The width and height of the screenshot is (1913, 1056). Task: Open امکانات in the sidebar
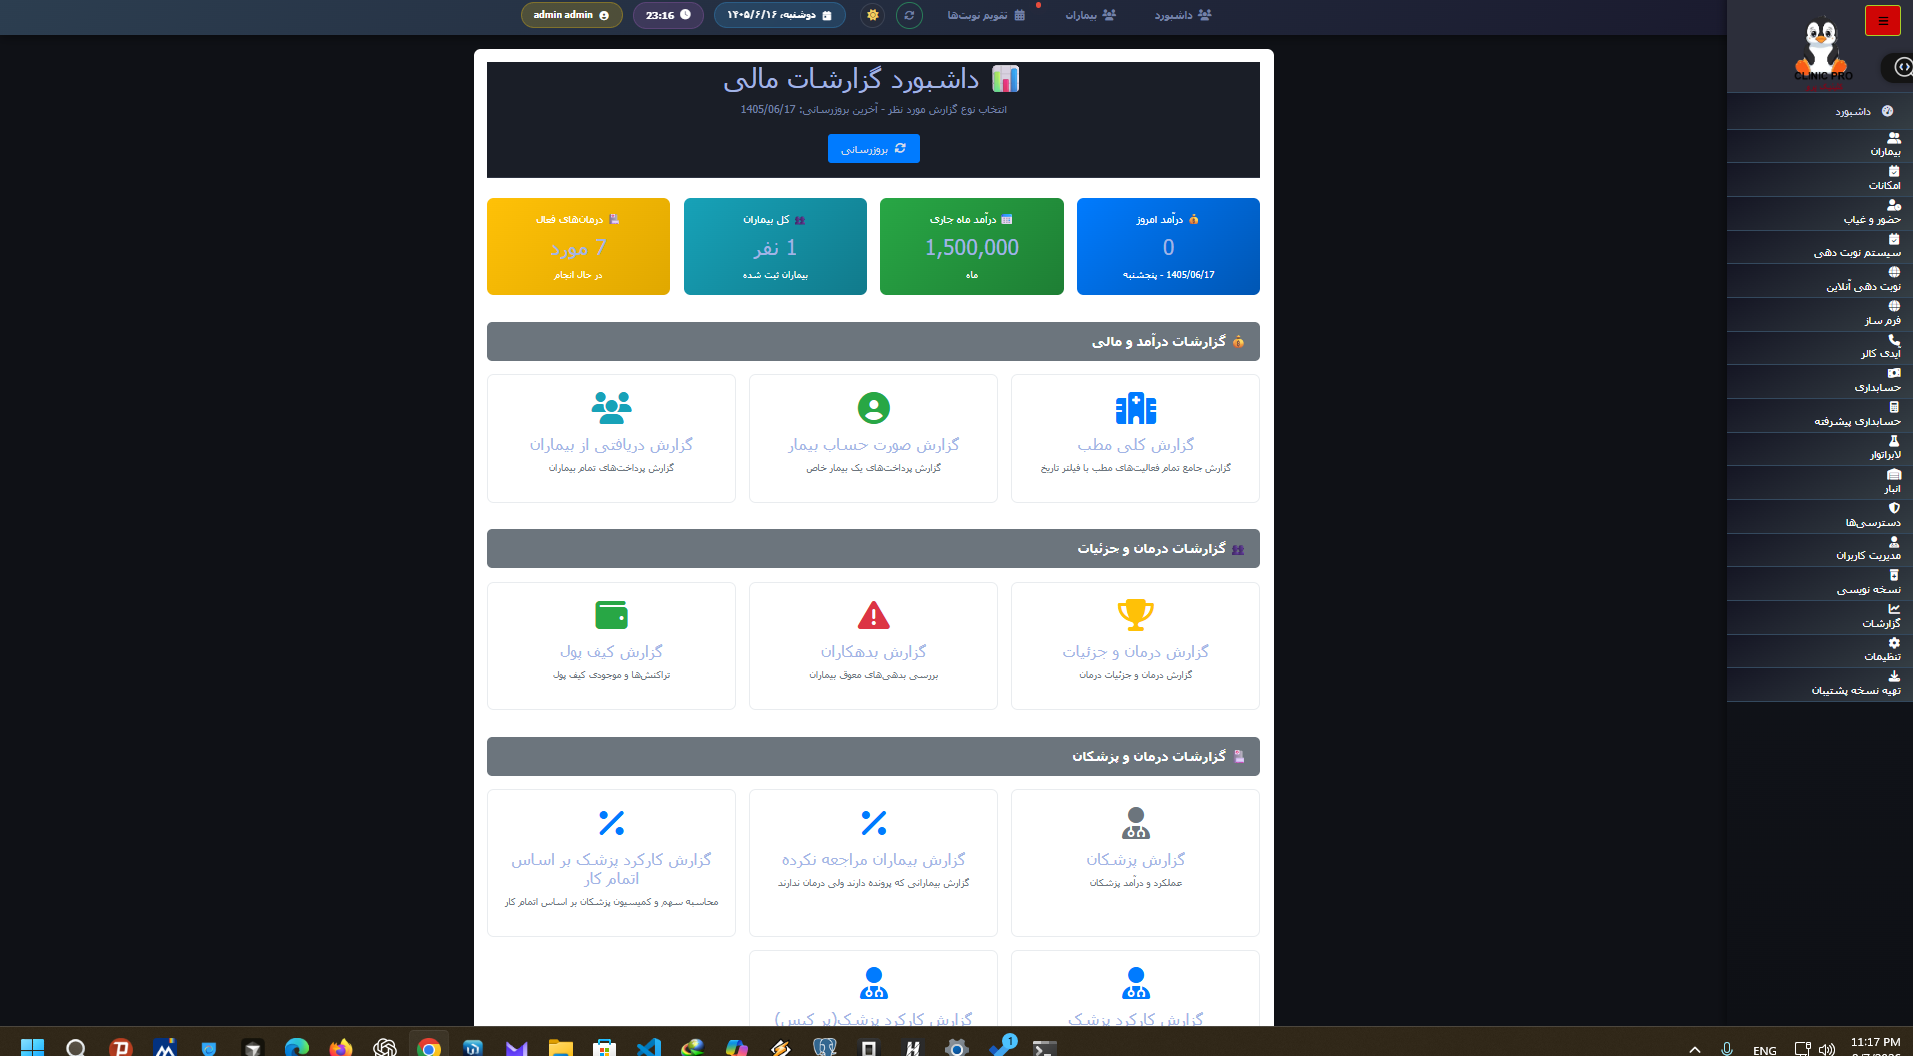1819,179
